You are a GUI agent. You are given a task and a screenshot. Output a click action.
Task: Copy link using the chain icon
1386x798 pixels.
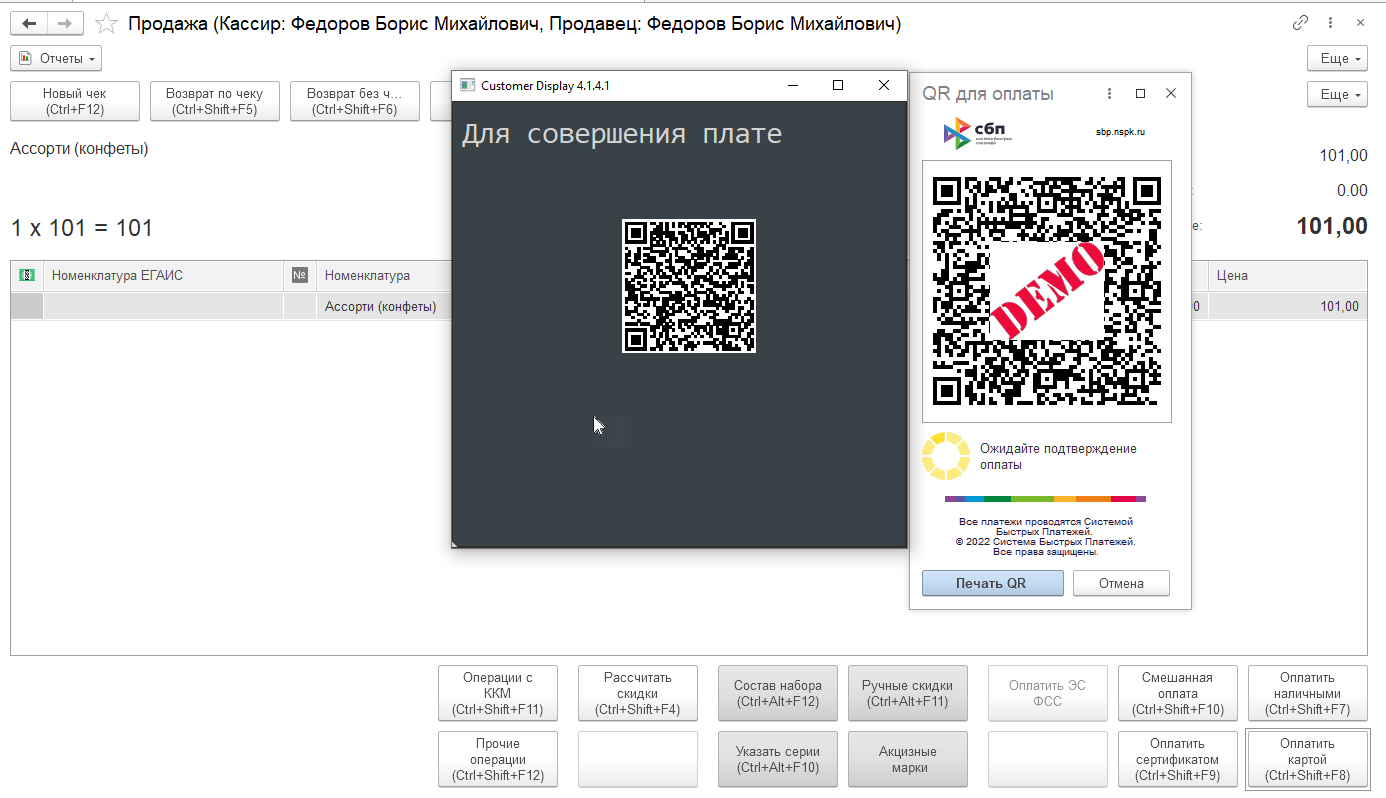click(1301, 22)
